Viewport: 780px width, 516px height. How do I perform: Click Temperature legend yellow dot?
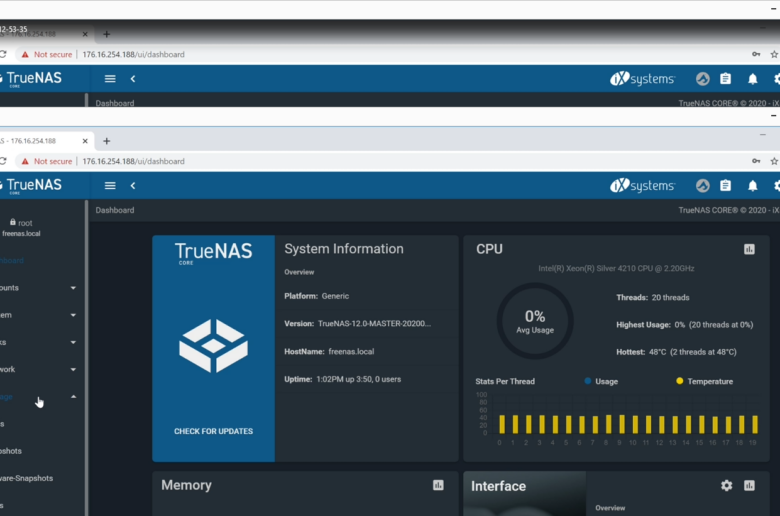click(x=680, y=381)
